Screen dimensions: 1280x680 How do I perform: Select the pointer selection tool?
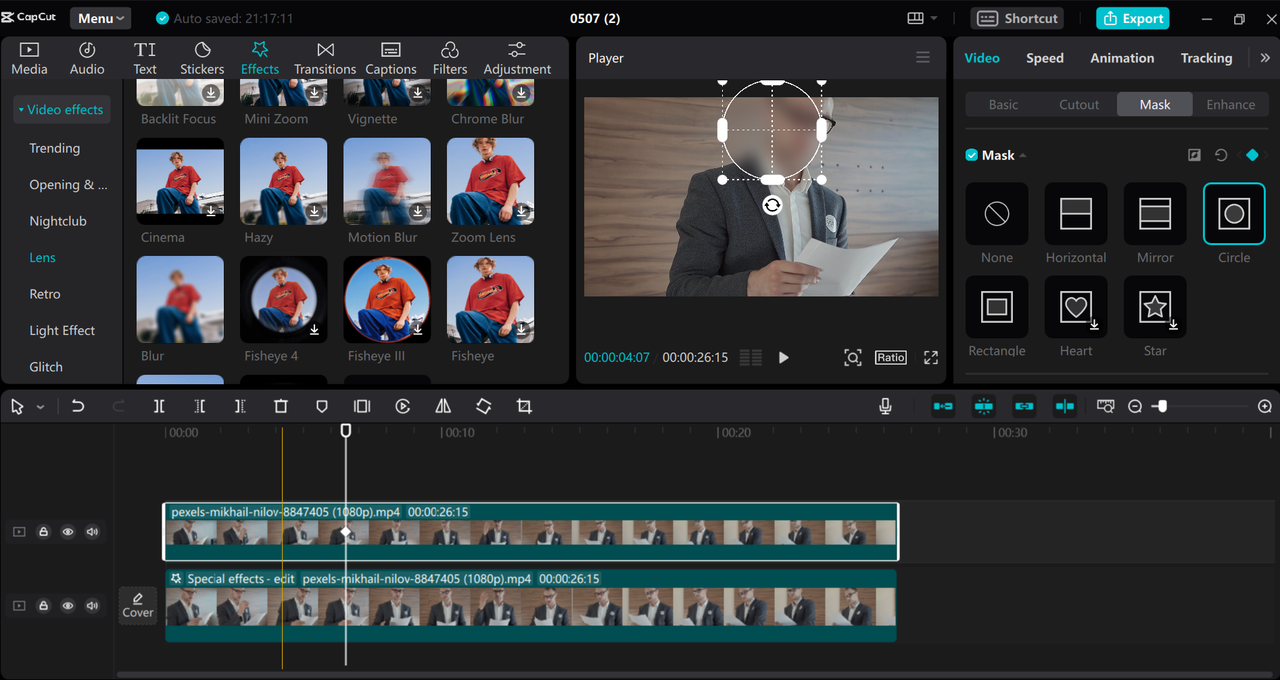17,406
